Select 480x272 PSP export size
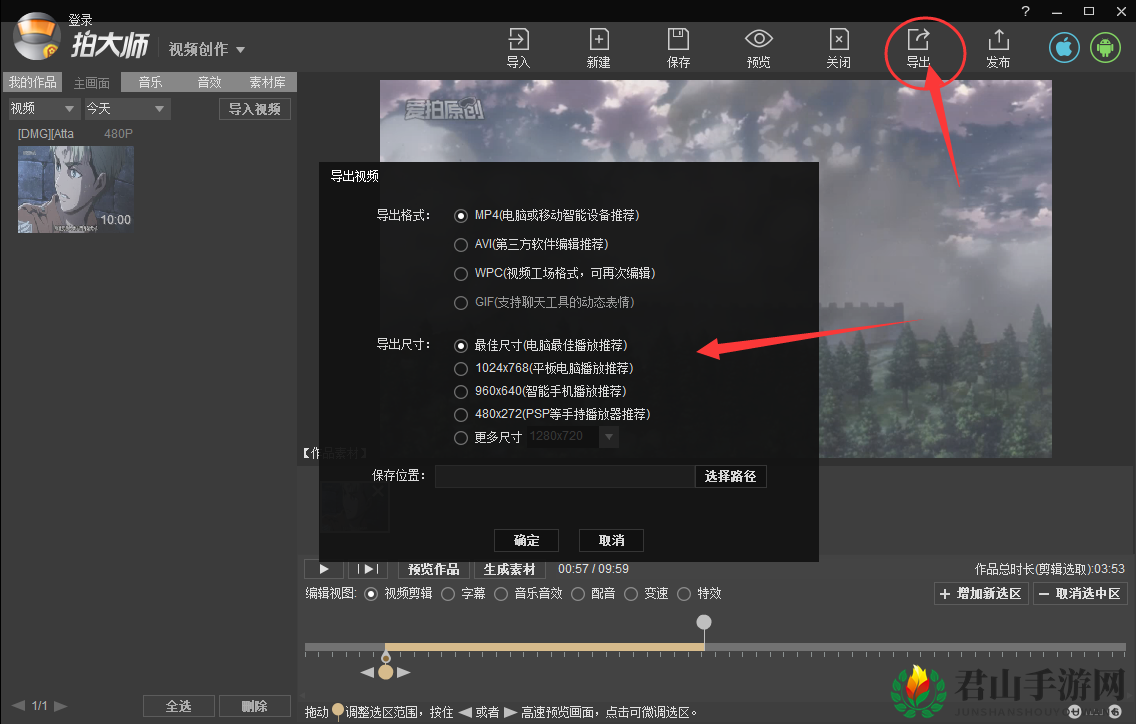 [x=461, y=415]
